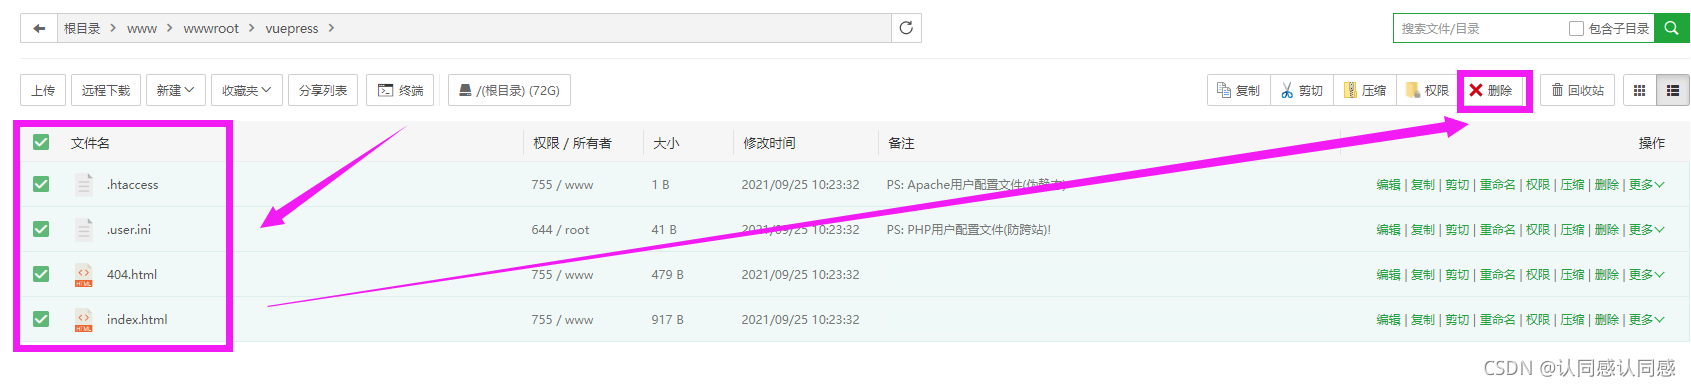Viewport: 1691px width, 386px height.
Task: Open the 分享列表 button
Action: pyautogui.click(x=323, y=90)
